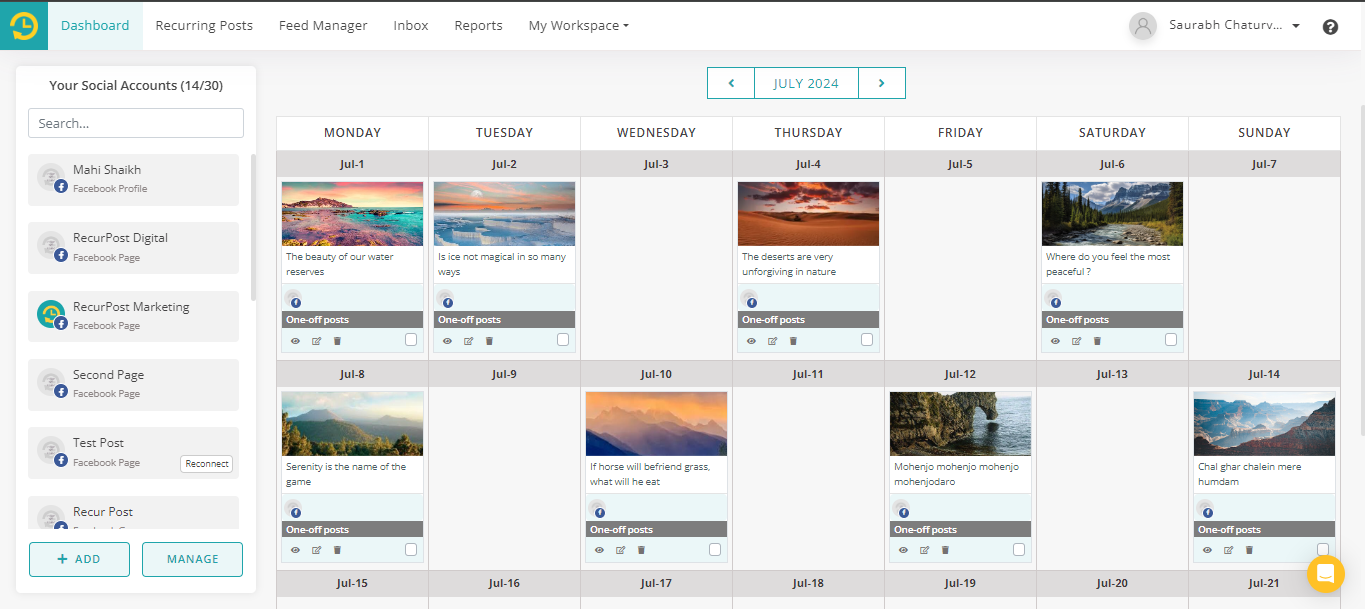Click Facebook account icon on Jul-1 post
The height and width of the screenshot is (609, 1365).
click(293, 299)
